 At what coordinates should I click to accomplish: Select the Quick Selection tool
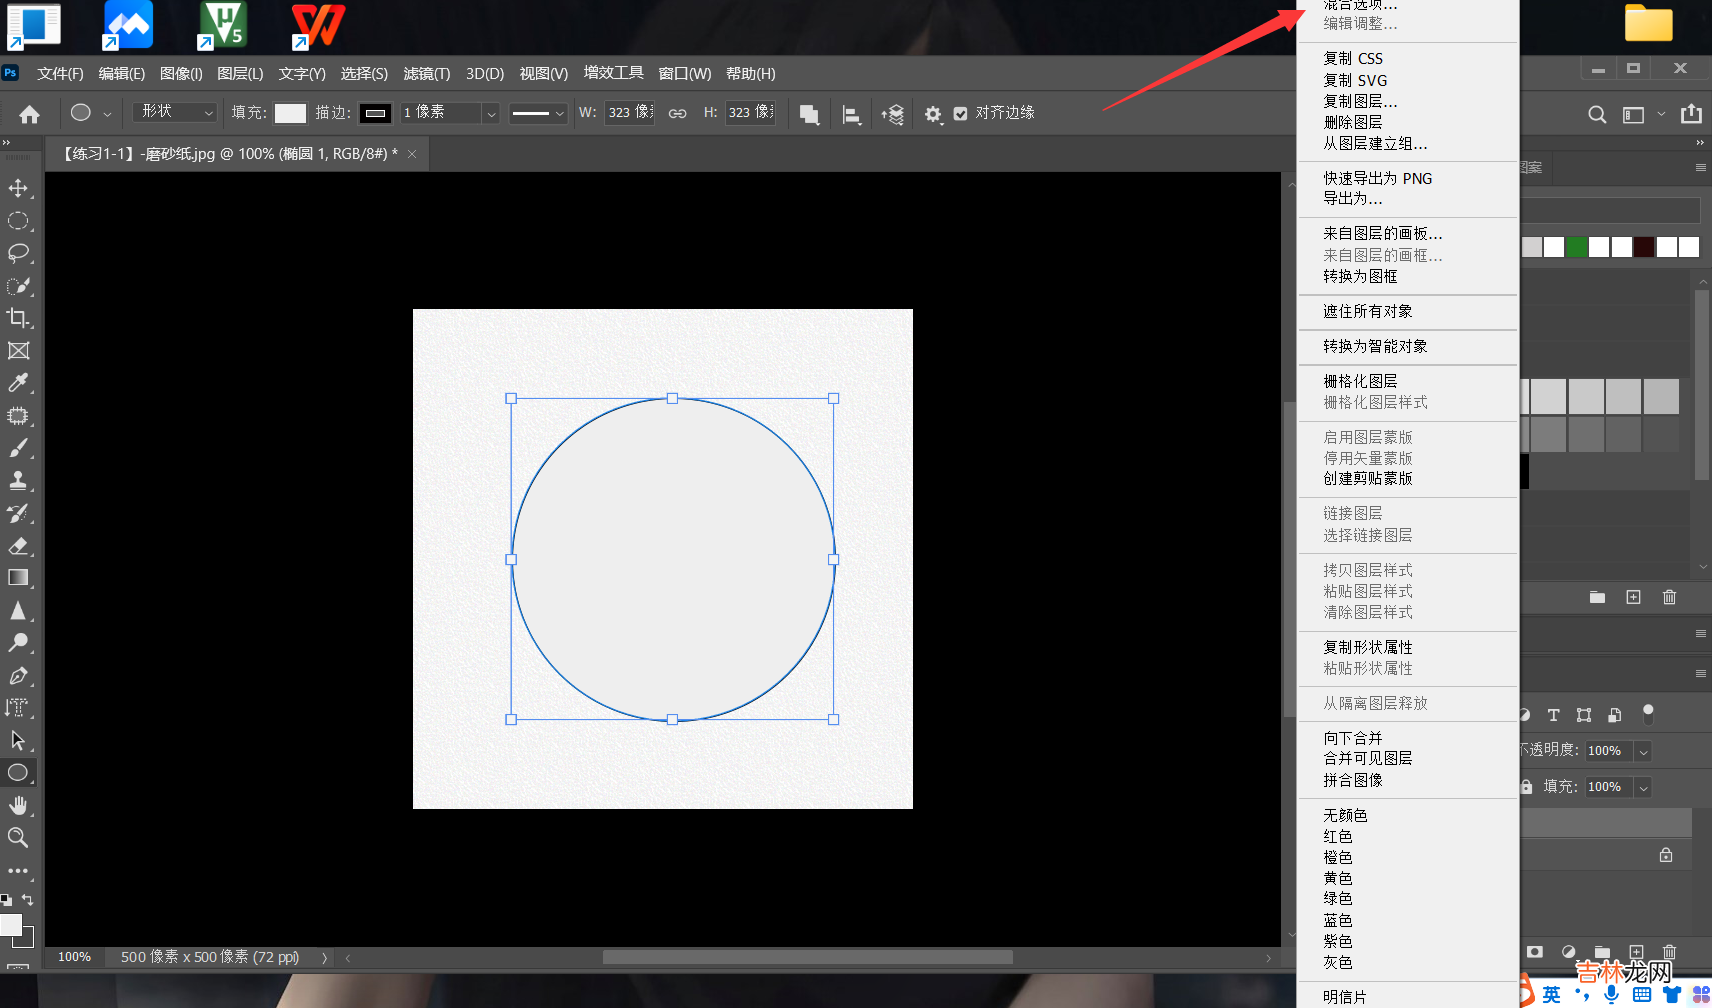[x=18, y=286]
